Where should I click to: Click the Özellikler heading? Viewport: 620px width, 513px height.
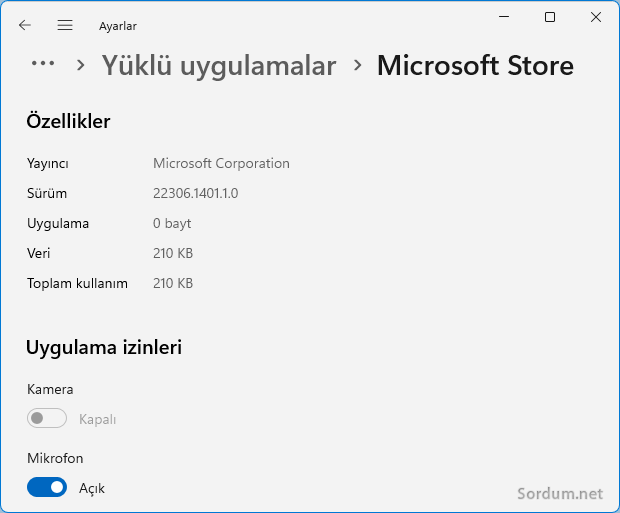(68, 121)
